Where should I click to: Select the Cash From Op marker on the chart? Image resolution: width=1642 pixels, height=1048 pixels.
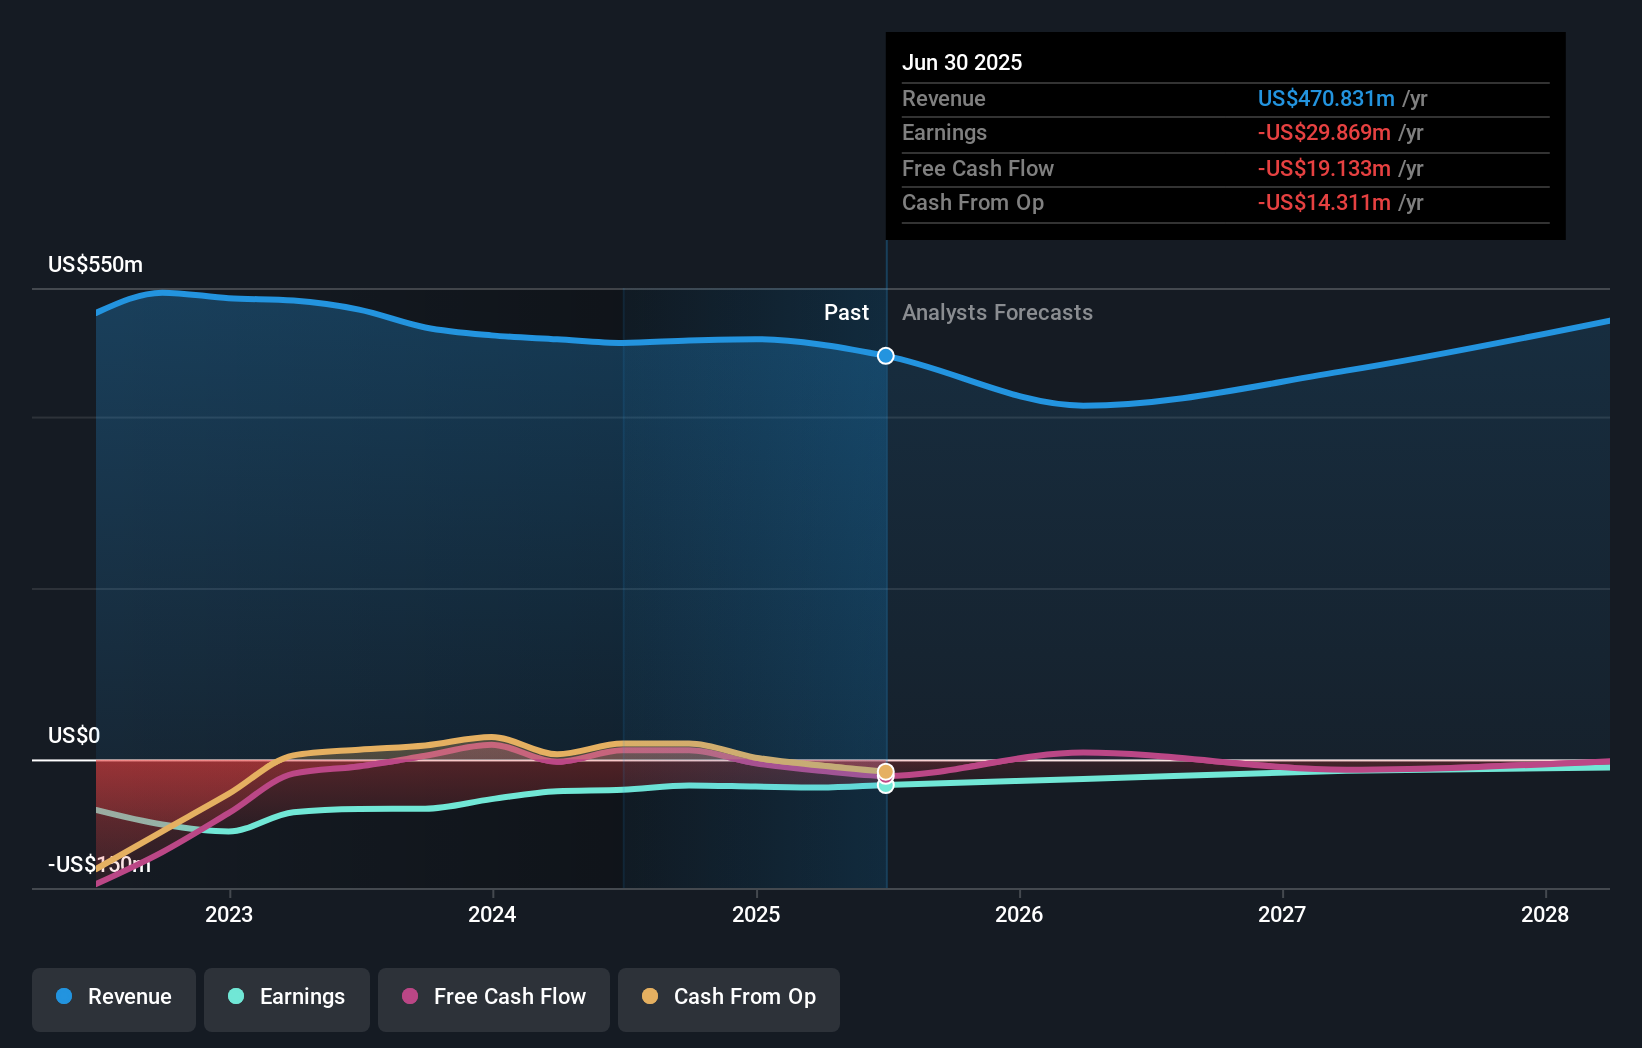point(885,772)
